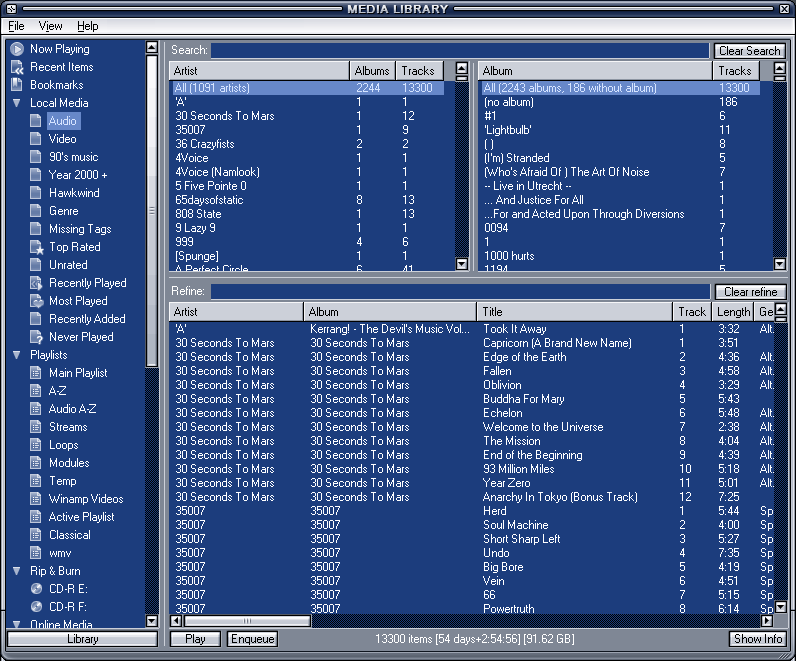Select artist '808 State' in artist list
Screen dimensions: 796x661
click(x=307, y=214)
